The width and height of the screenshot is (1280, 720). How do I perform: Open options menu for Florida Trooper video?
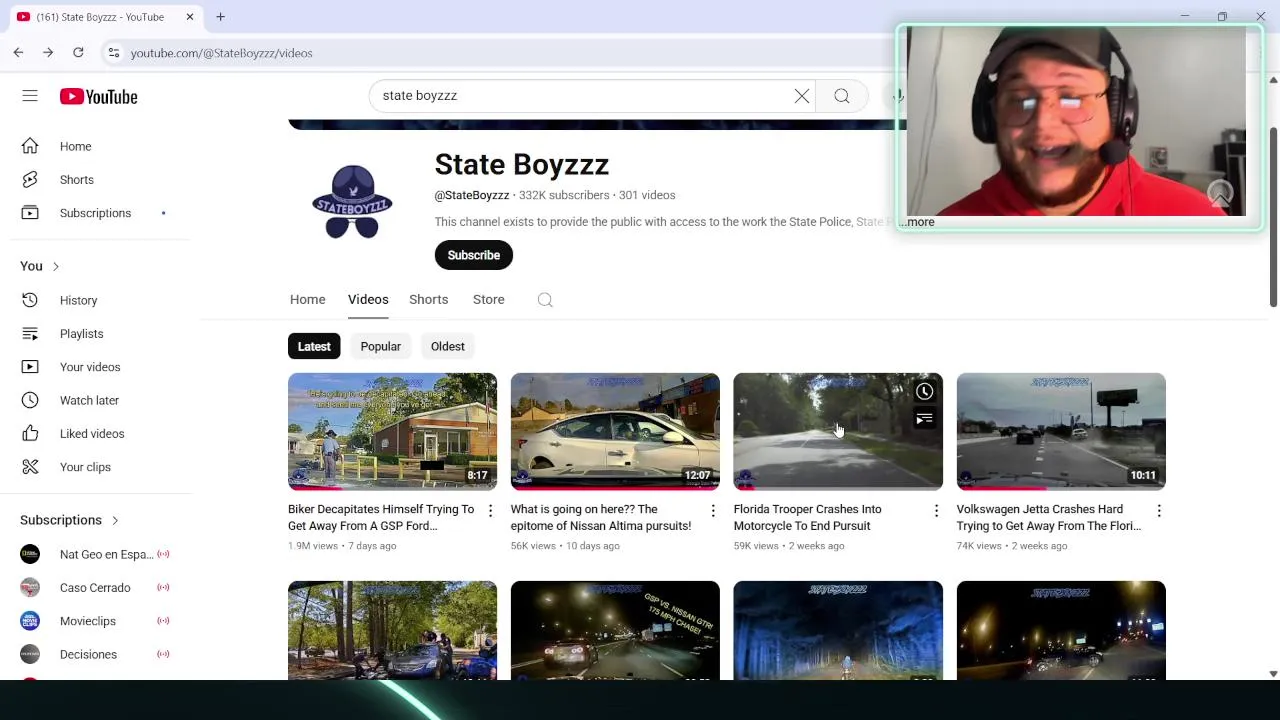pyautogui.click(x=936, y=511)
